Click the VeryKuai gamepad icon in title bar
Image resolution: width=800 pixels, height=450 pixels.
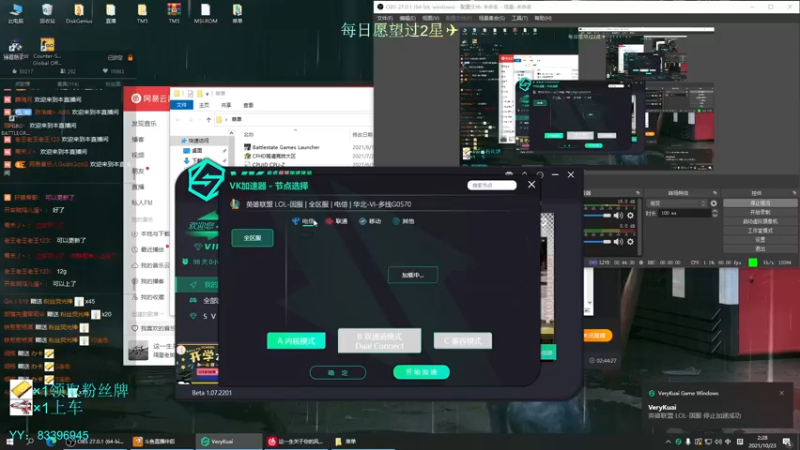click(509, 174)
